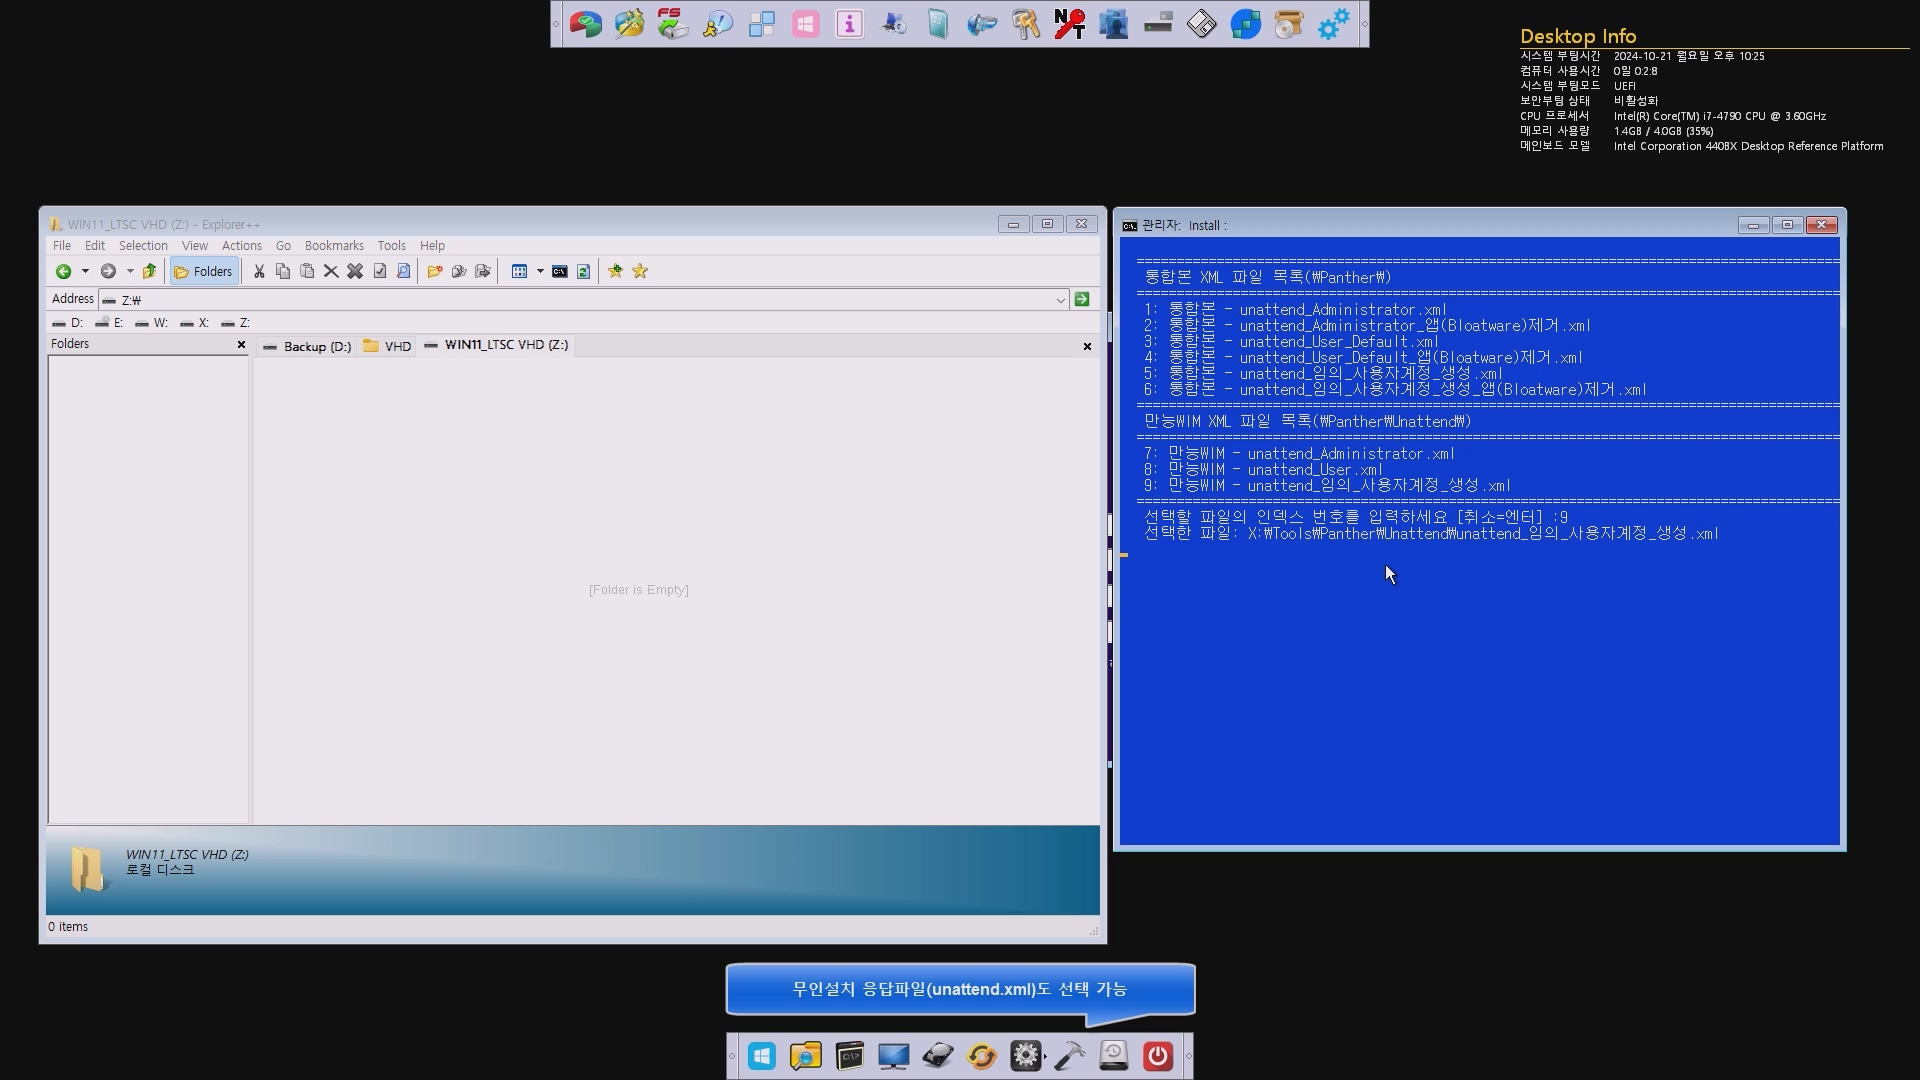This screenshot has height=1080, width=1920.
Task: Open the floppy disk icon in top dock
Action: pos(1202,24)
